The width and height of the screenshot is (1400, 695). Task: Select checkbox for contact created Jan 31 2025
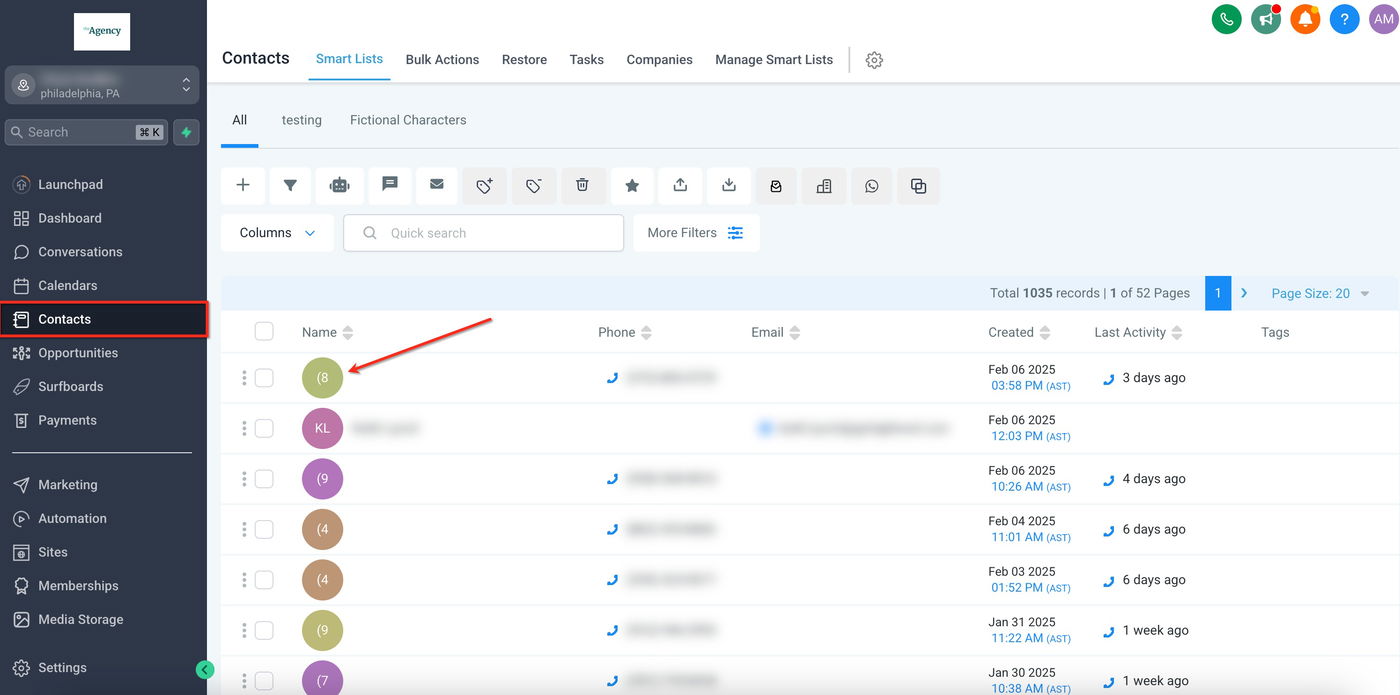pos(264,630)
